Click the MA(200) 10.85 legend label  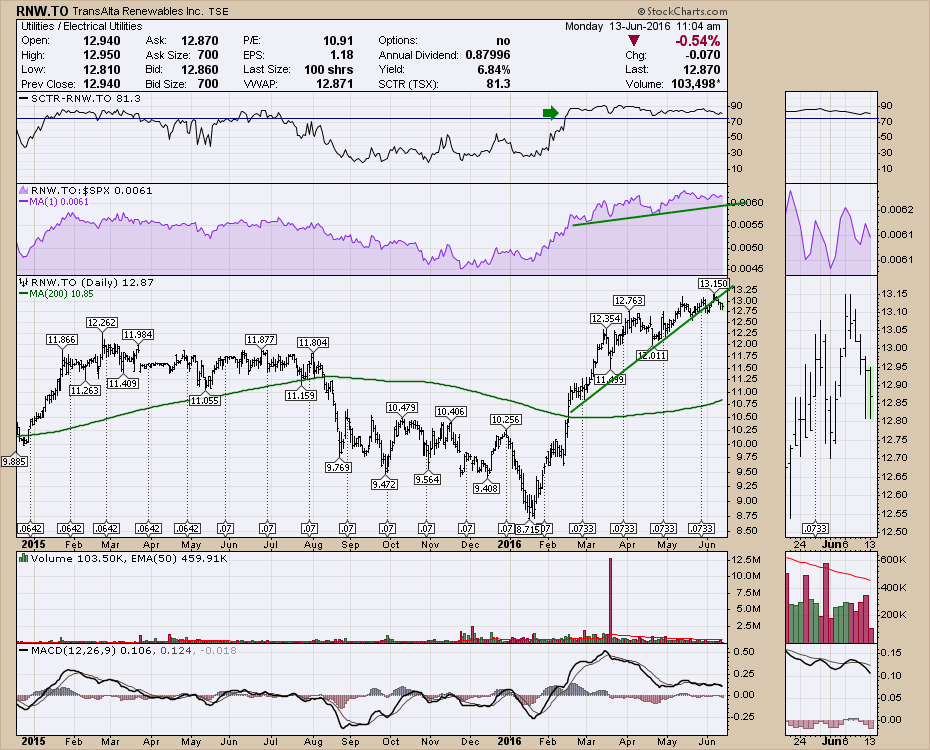point(61,293)
